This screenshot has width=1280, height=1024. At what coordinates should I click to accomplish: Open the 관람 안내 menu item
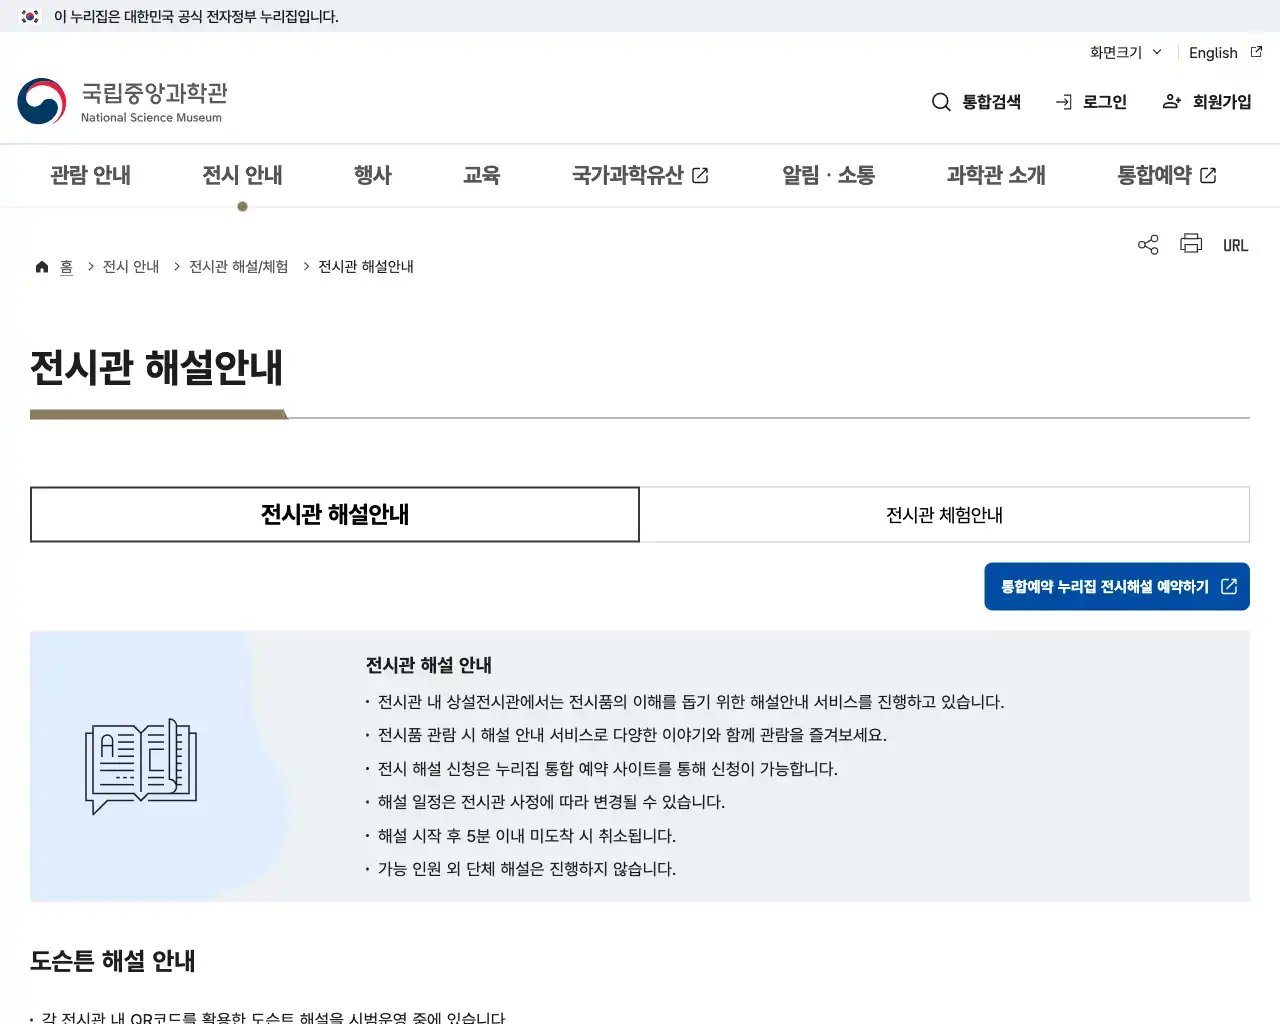click(x=91, y=175)
